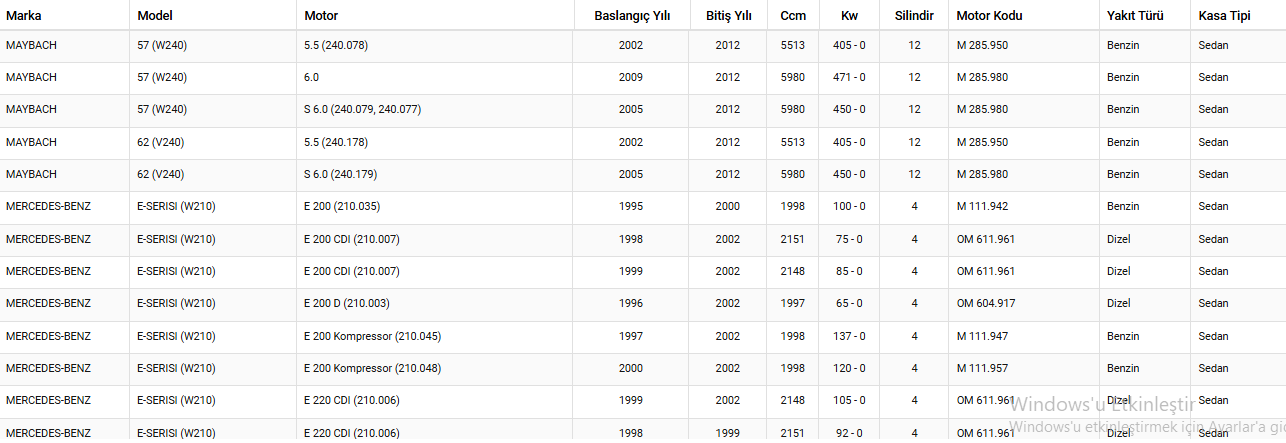The height and width of the screenshot is (443, 1286).
Task: Sort by Baslangıç Yılı column header
Action: (631, 16)
